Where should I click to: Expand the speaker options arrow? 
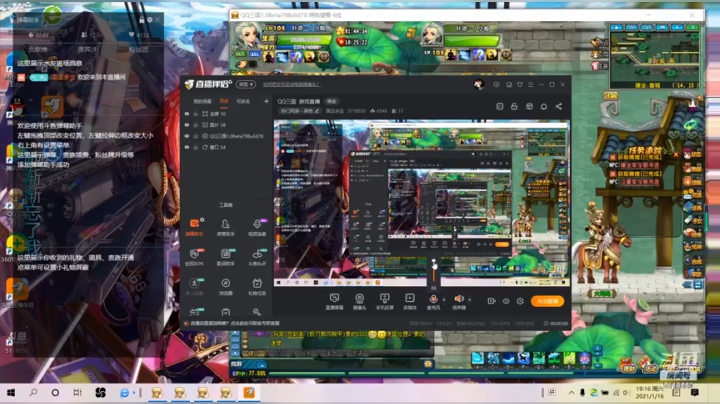point(469,300)
